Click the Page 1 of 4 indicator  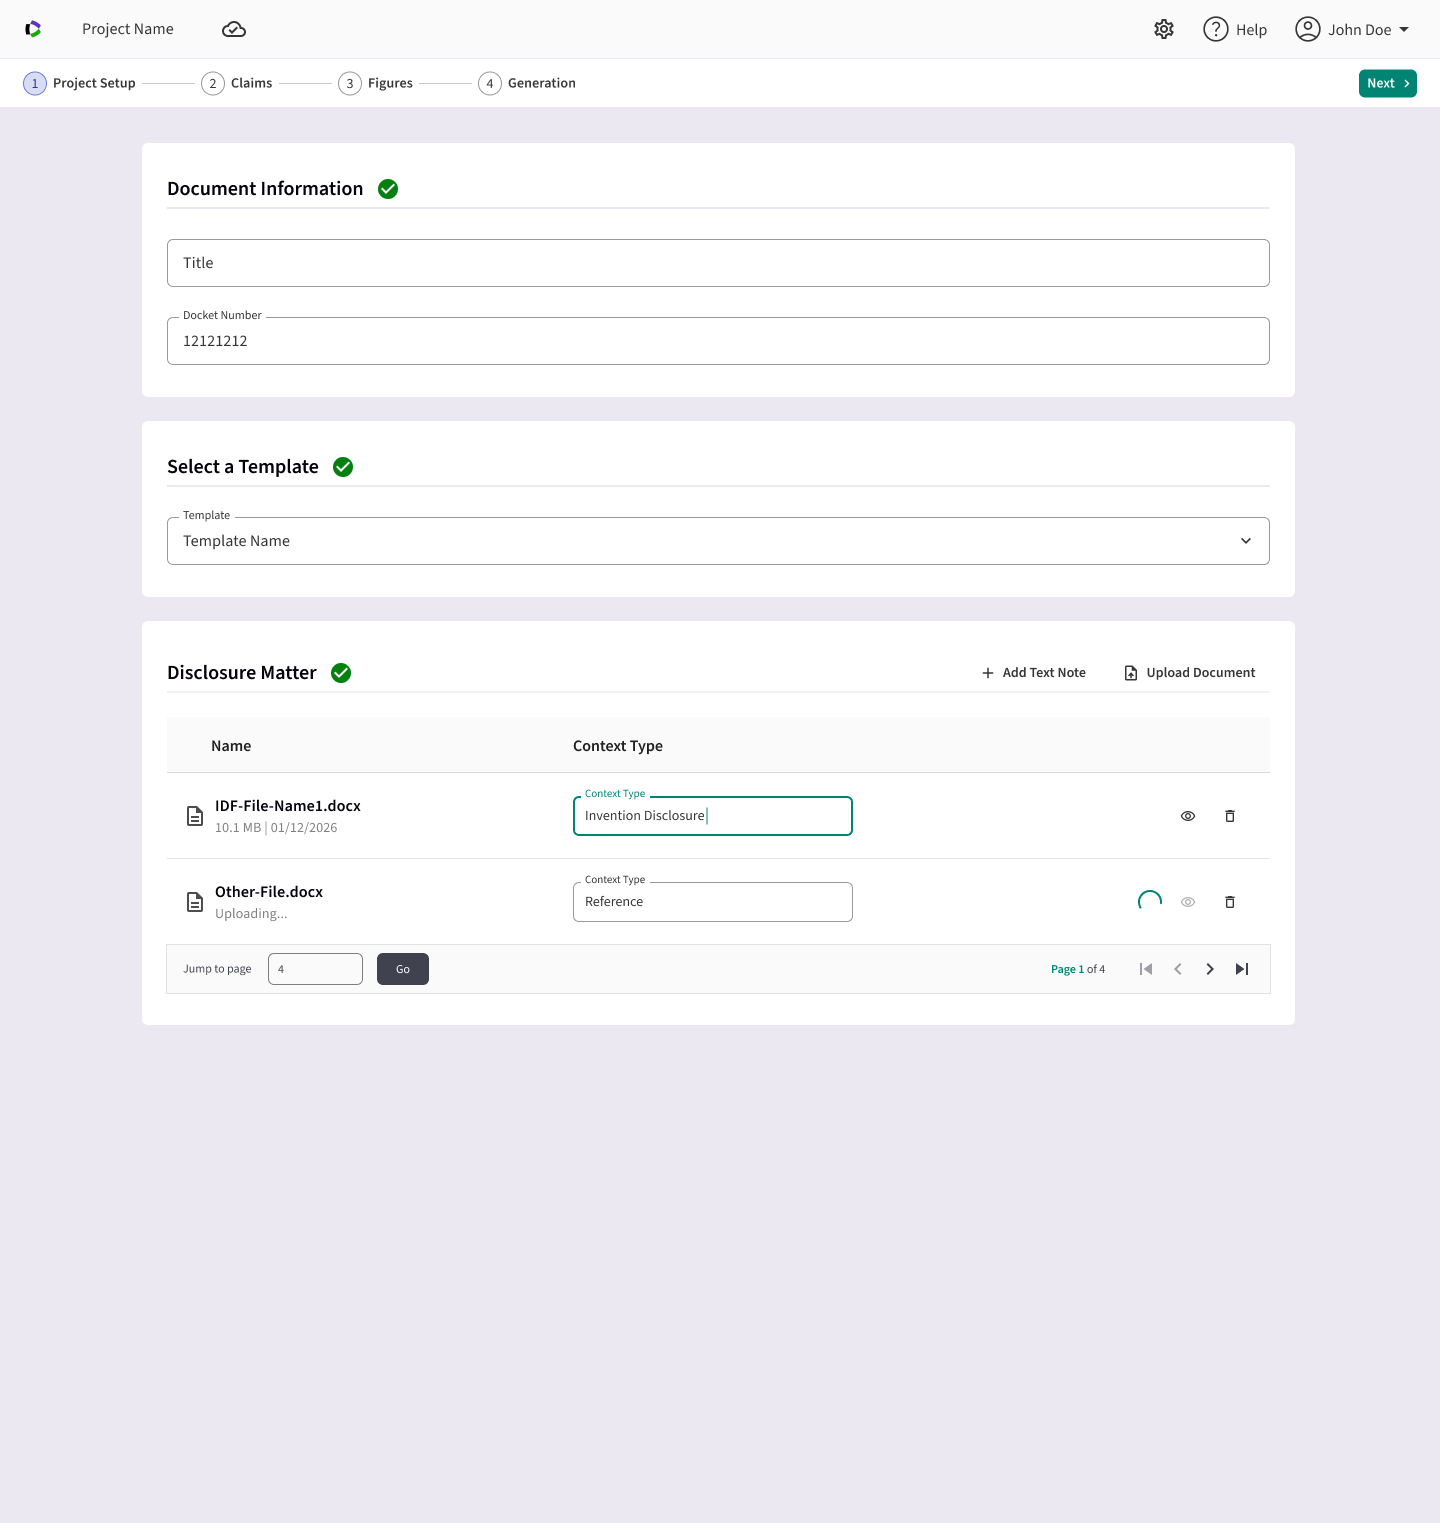(x=1078, y=969)
